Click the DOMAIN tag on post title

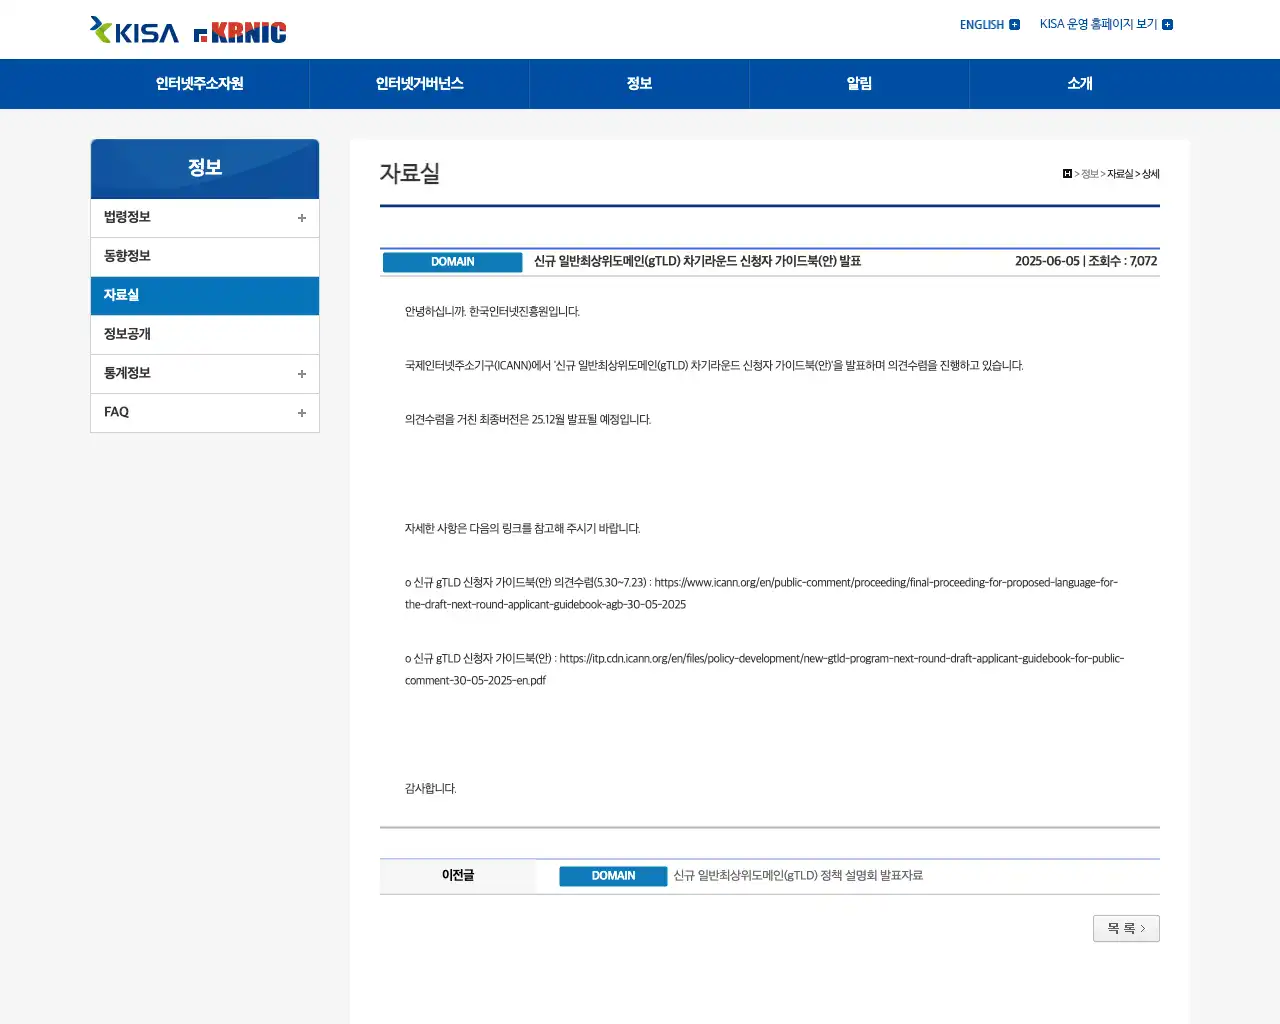click(x=453, y=262)
